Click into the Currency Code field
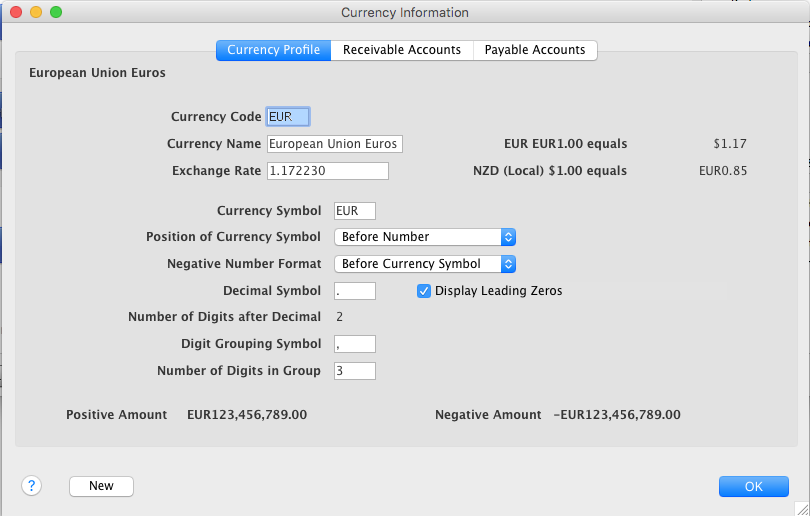The height and width of the screenshot is (516, 810). (x=288, y=117)
